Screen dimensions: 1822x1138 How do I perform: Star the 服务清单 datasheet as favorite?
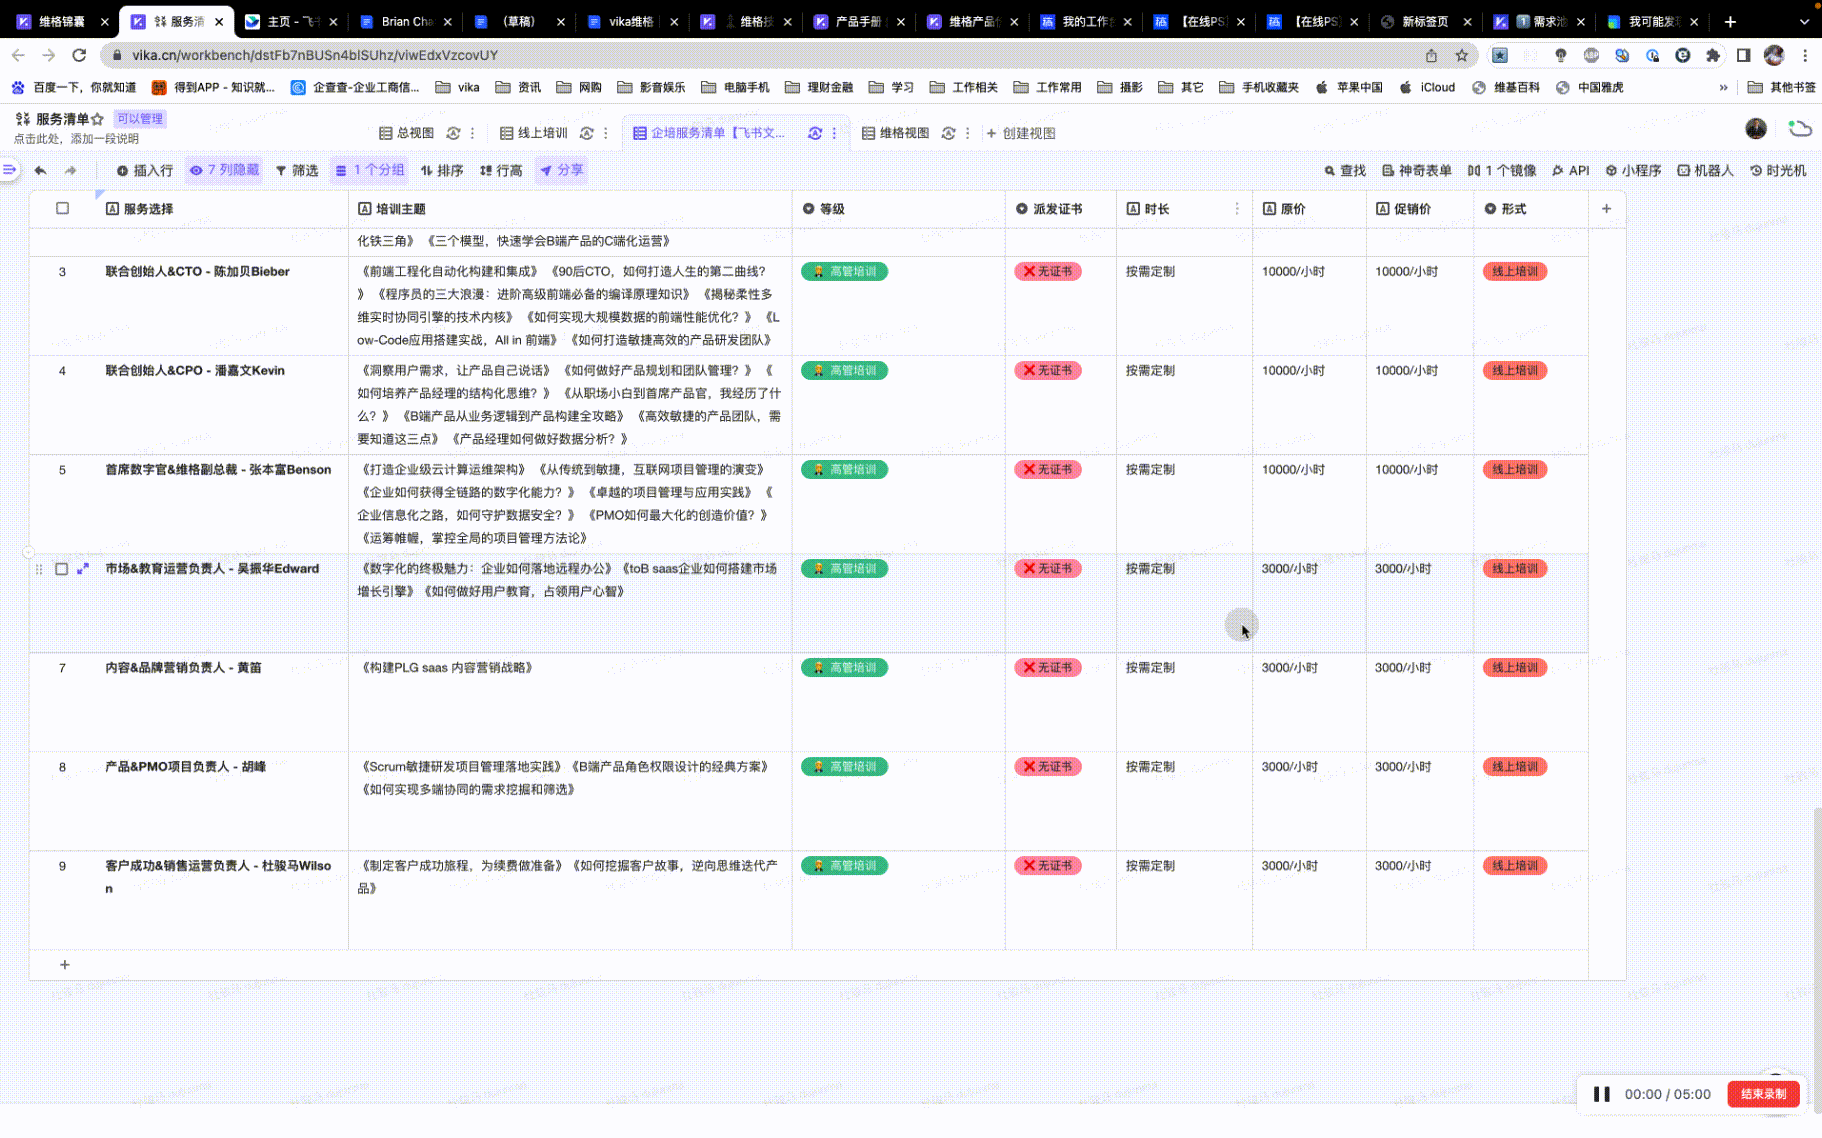[98, 119]
